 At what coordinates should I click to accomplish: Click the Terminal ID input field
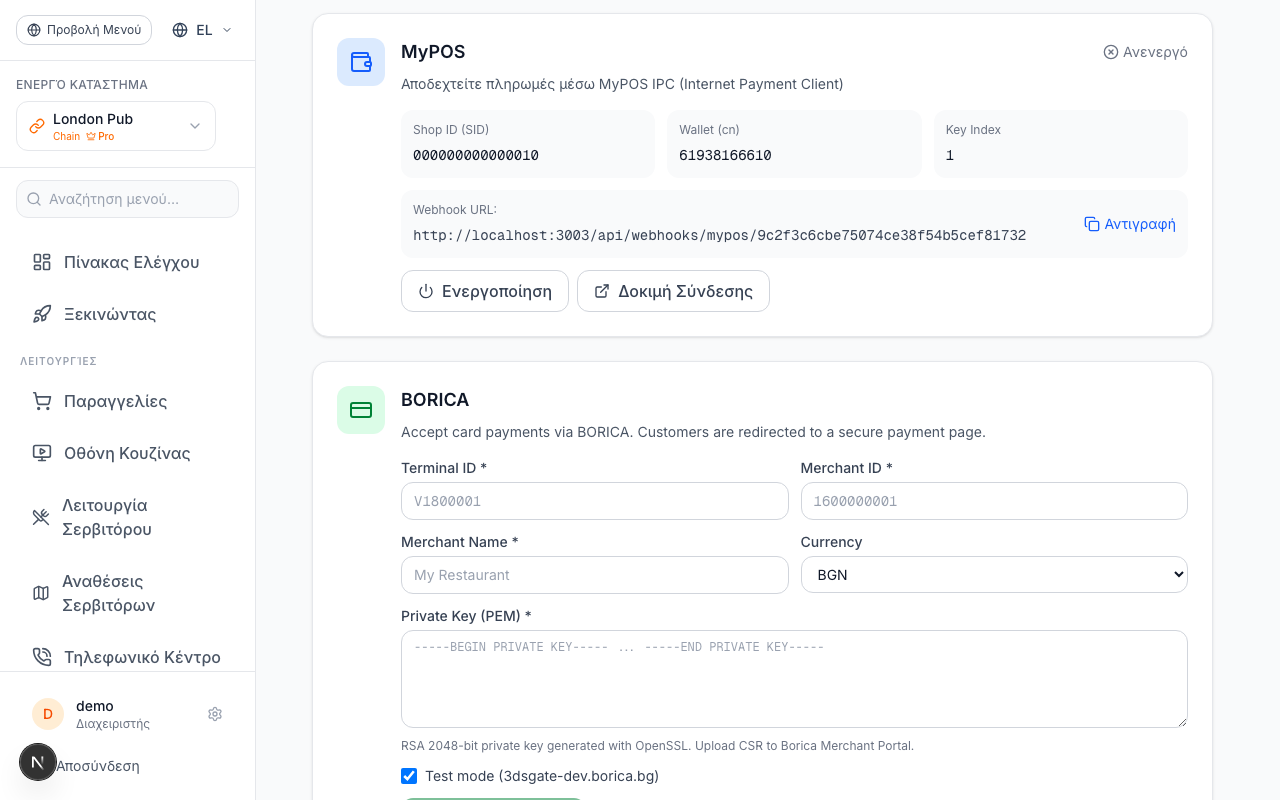point(595,501)
